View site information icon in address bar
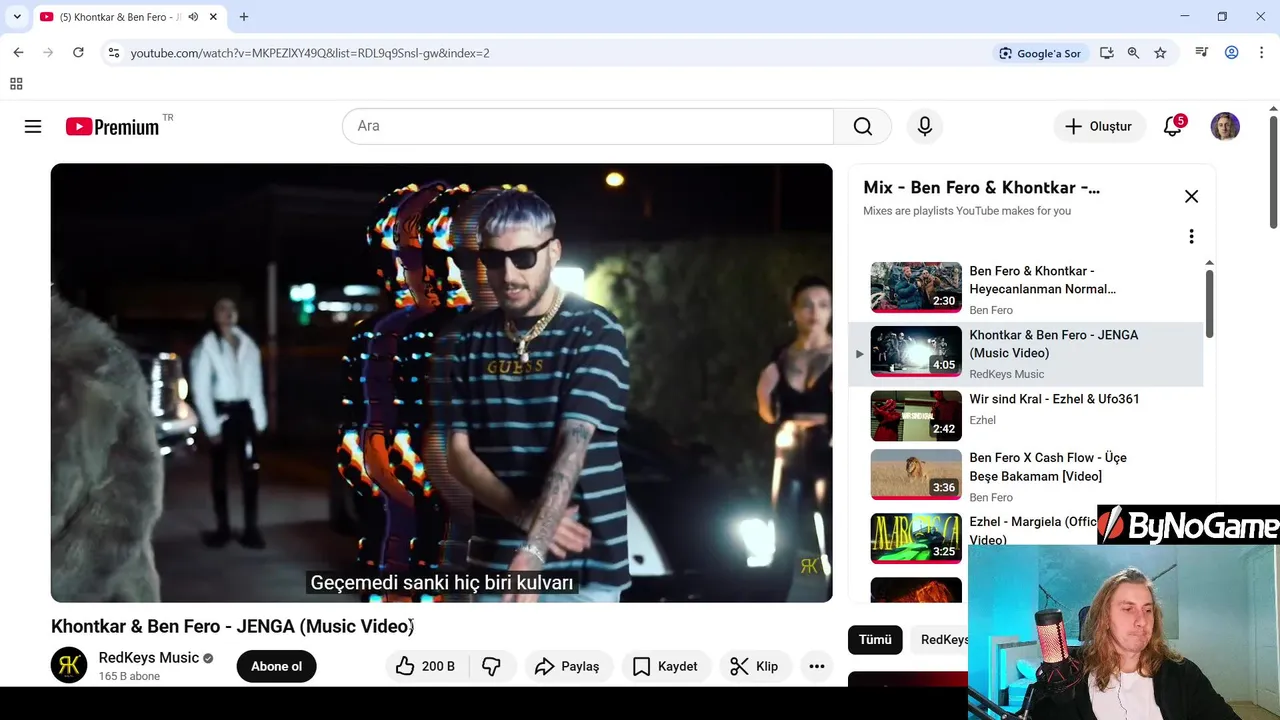Image resolution: width=1280 pixels, height=720 pixels. [x=114, y=53]
